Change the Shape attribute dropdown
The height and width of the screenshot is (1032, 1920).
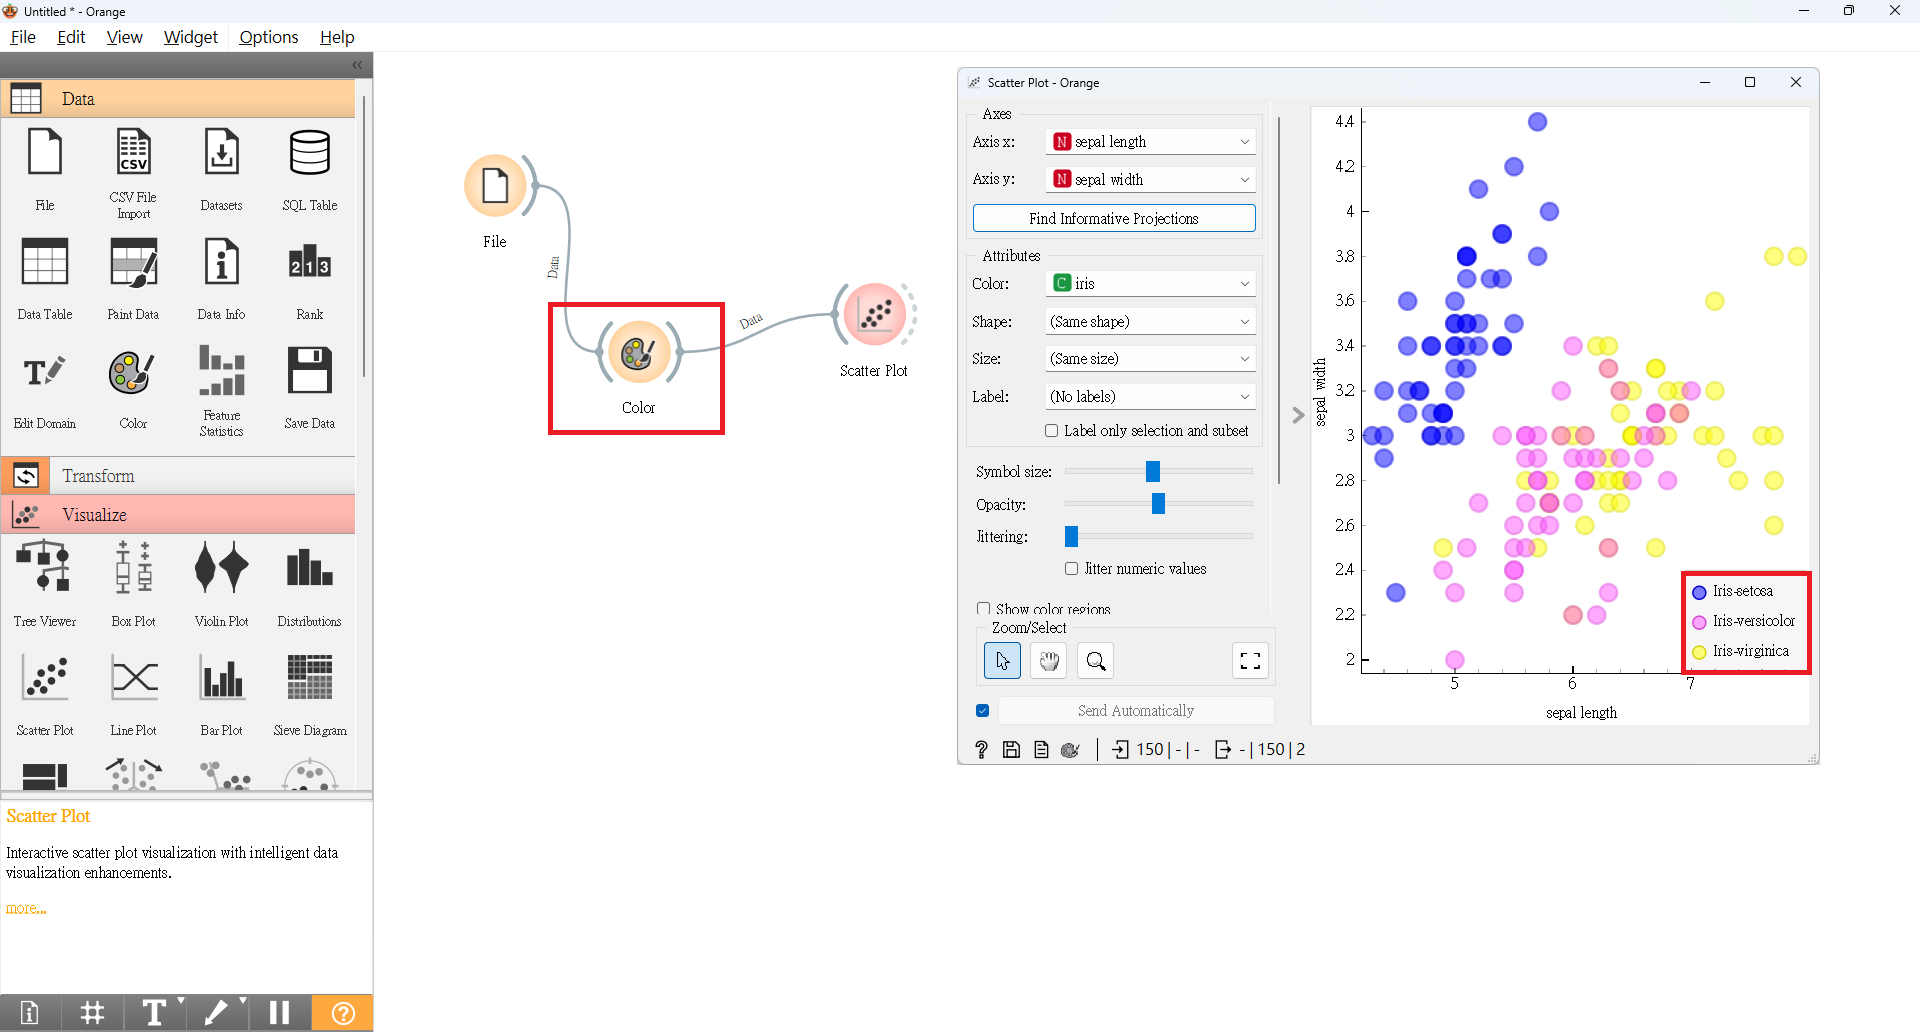point(1149,321)
